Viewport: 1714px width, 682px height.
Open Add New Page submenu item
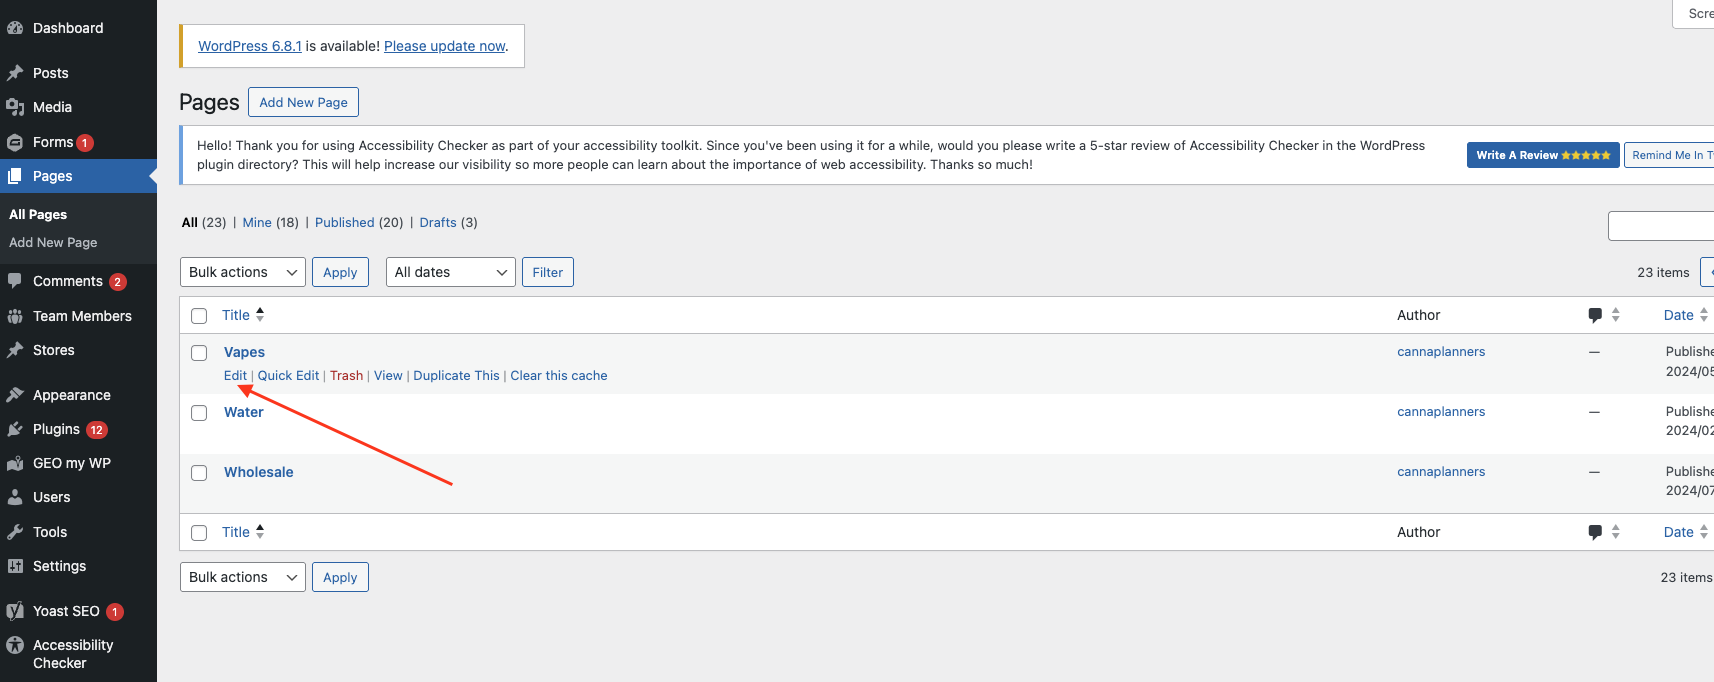click(53, 242)
